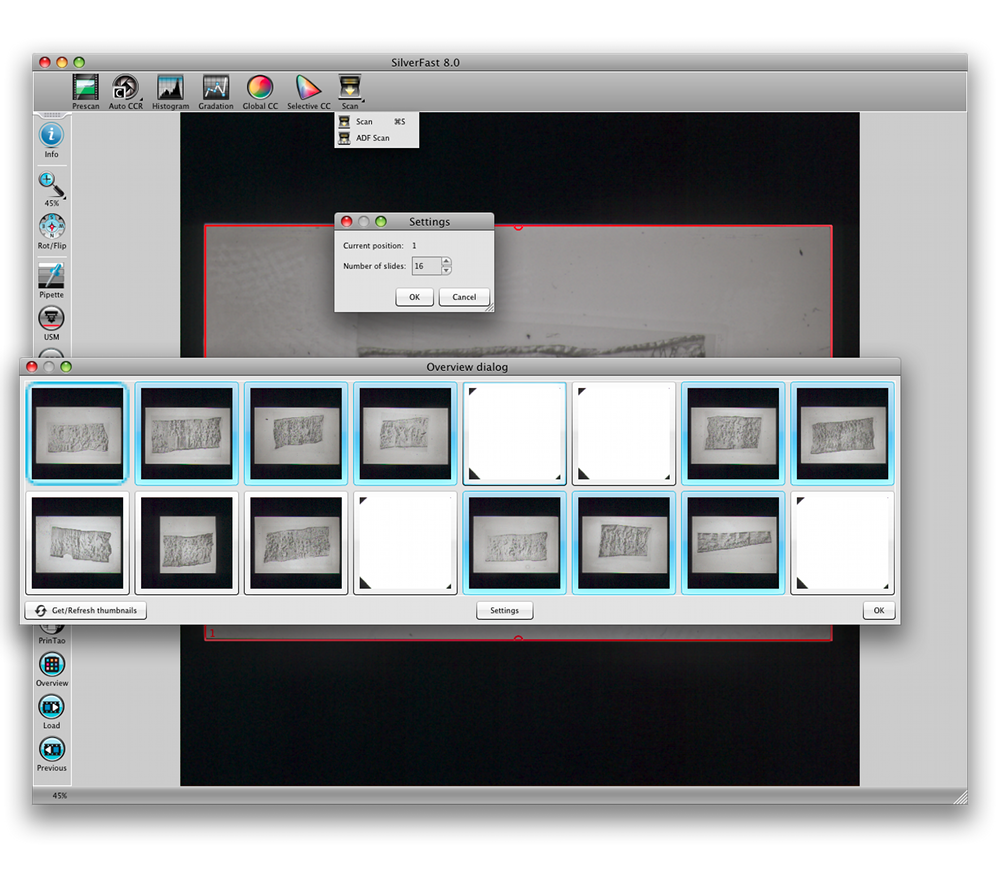Increase Number of slides with the up stepper
1000x882 pixels.
coord(447,262)
